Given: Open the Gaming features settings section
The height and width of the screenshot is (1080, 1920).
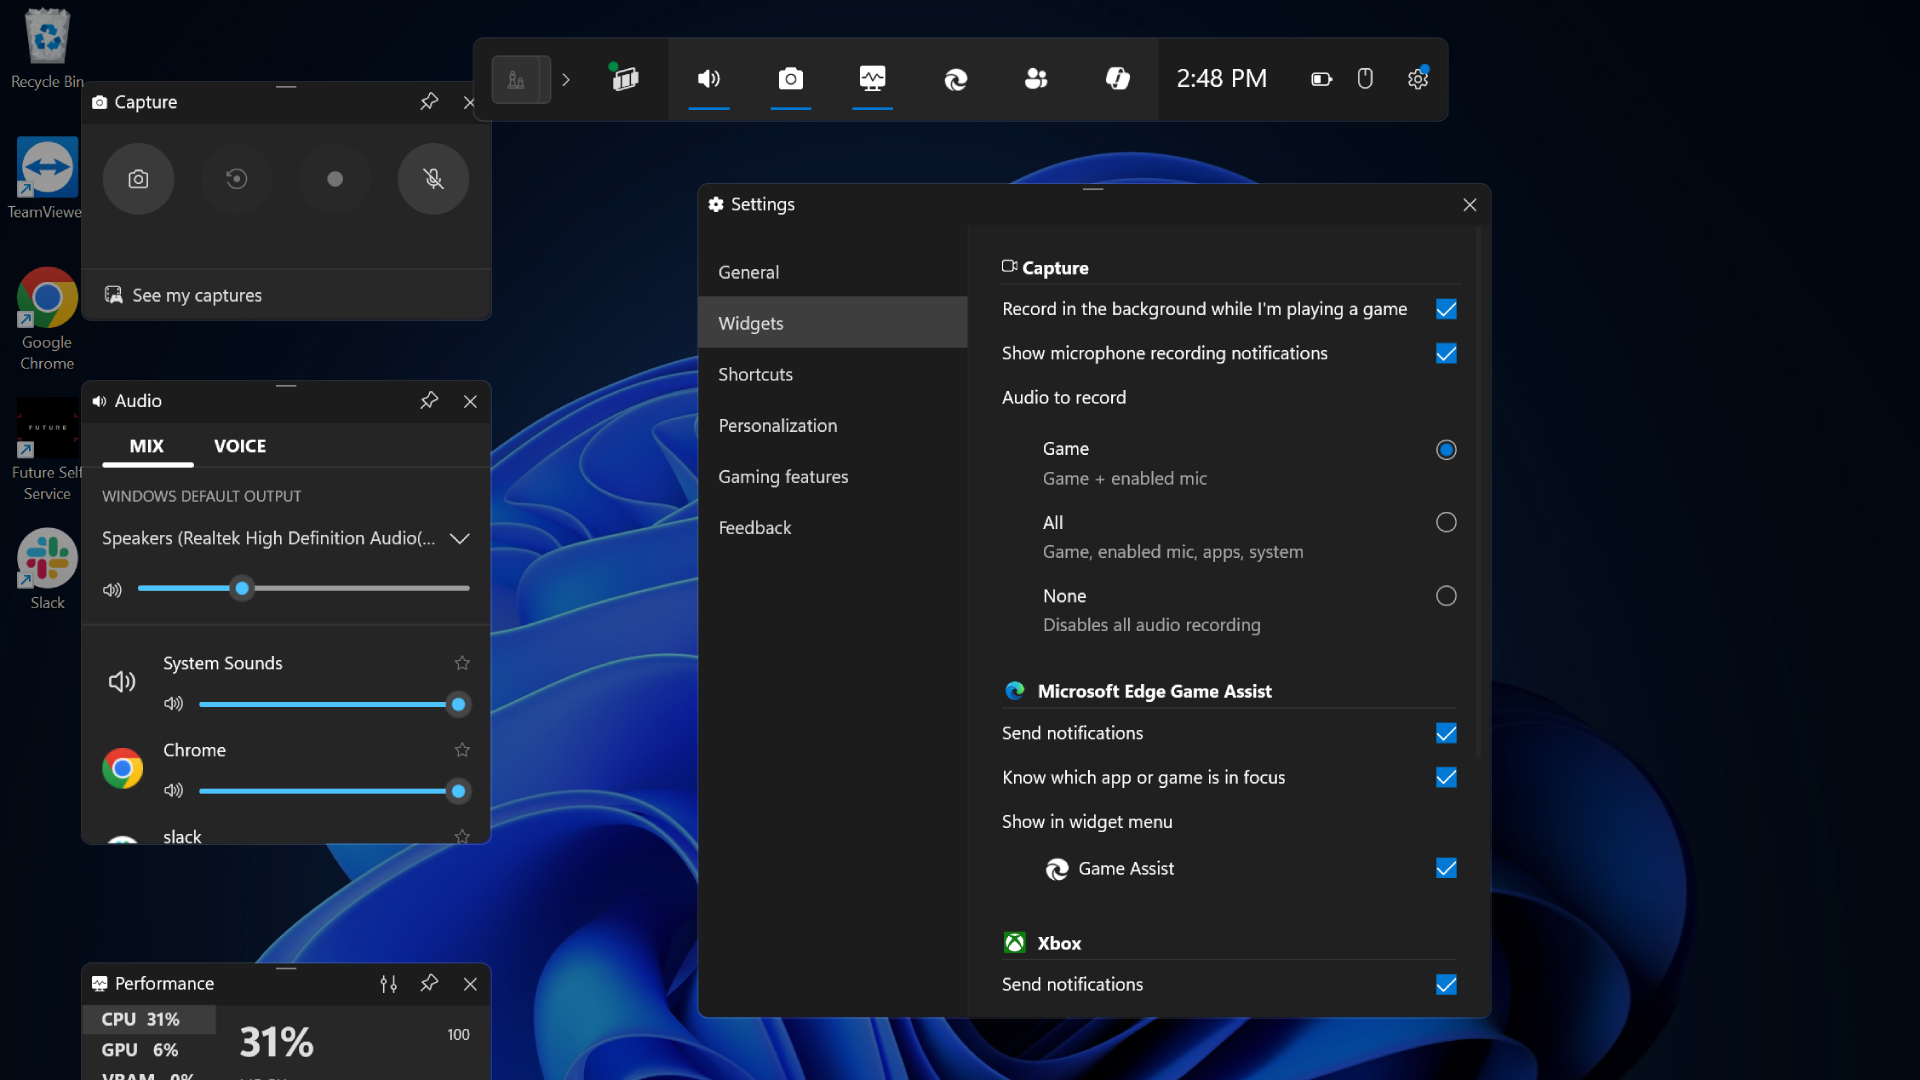Looking at the screenshot, I should (x=783, y=477).
